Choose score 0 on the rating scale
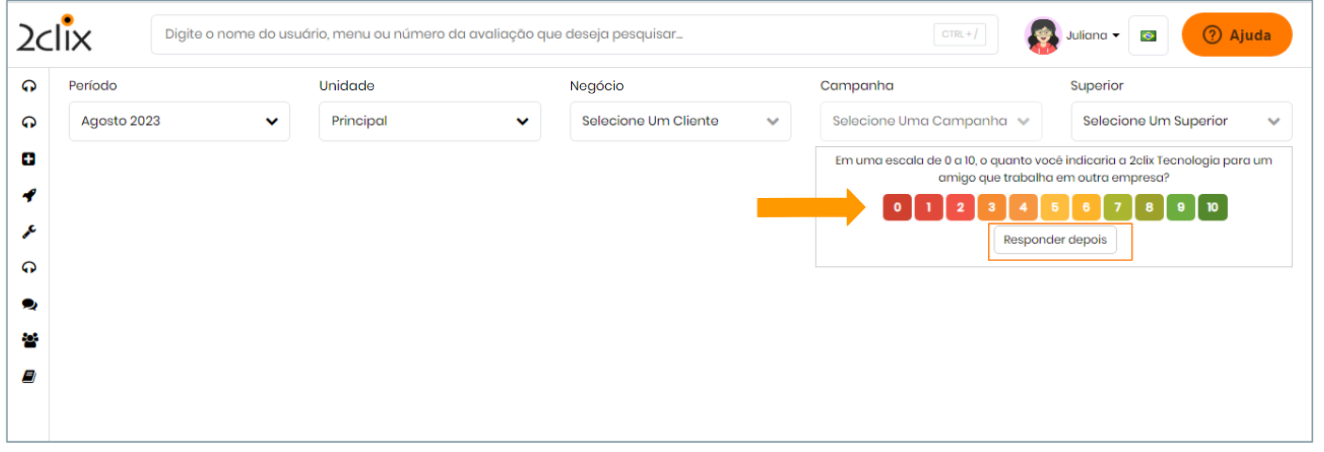This screenshot has width=1324, height=452. [897, 208]
